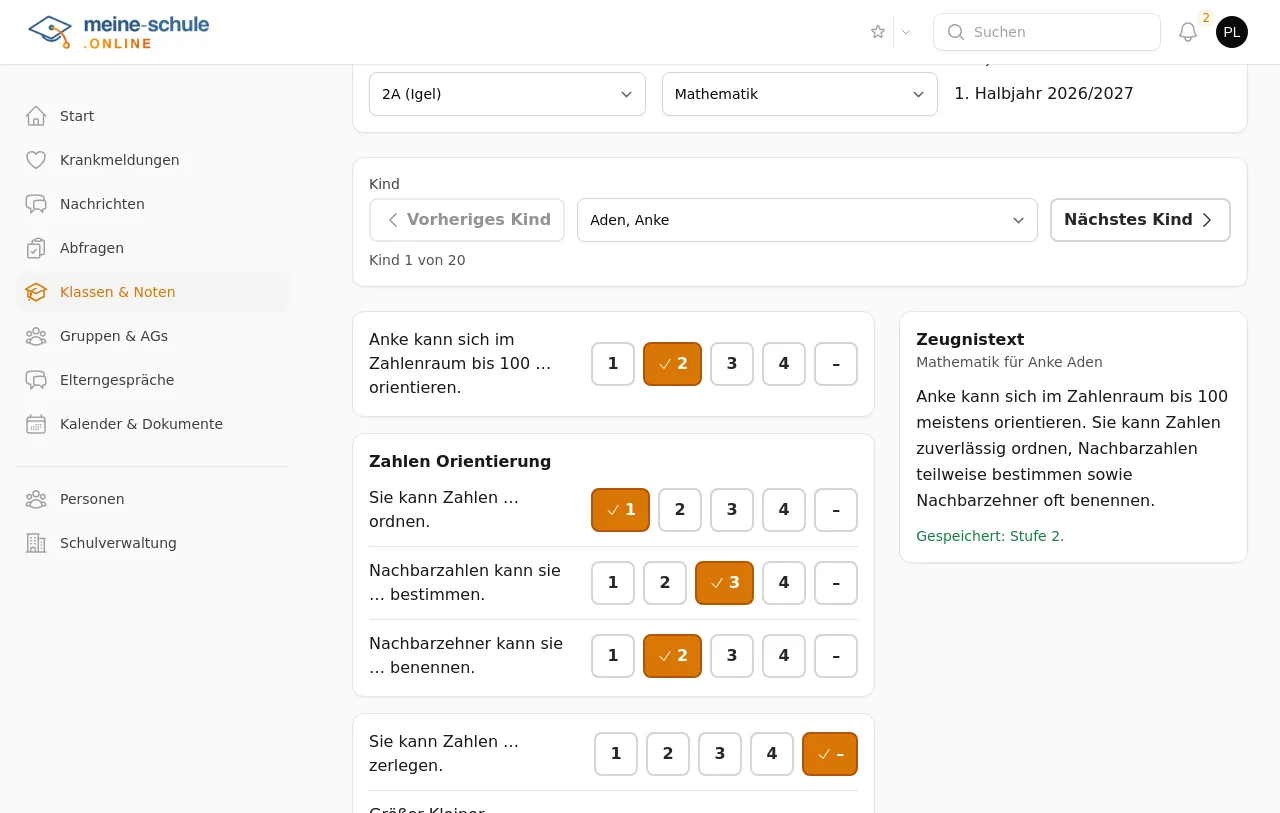
Task: Open the class dropdown showing 2A (Igel)
Action: click(x=507, y=94)
